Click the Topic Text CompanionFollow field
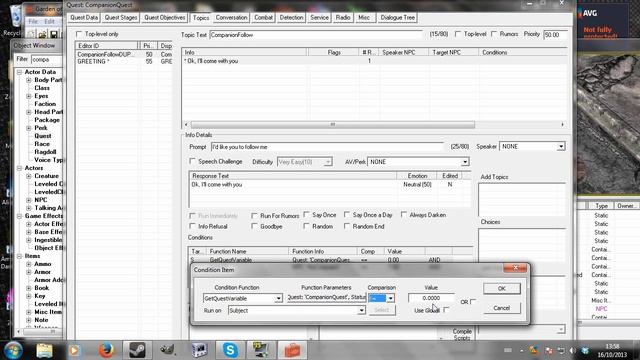The height and width of the screenshot is (360, 640). (x=316, y=35)
